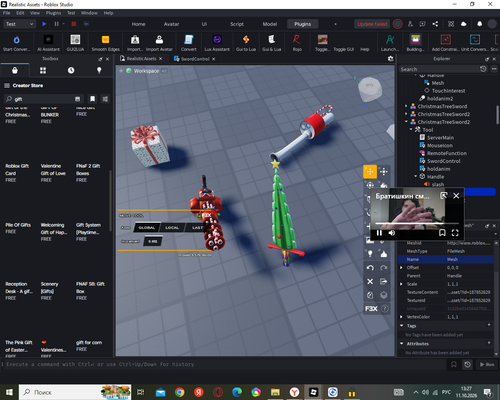Viewport: 500px width, 400px height.
Task: Pause the picture-in-picture video
Action: [379, 233]
